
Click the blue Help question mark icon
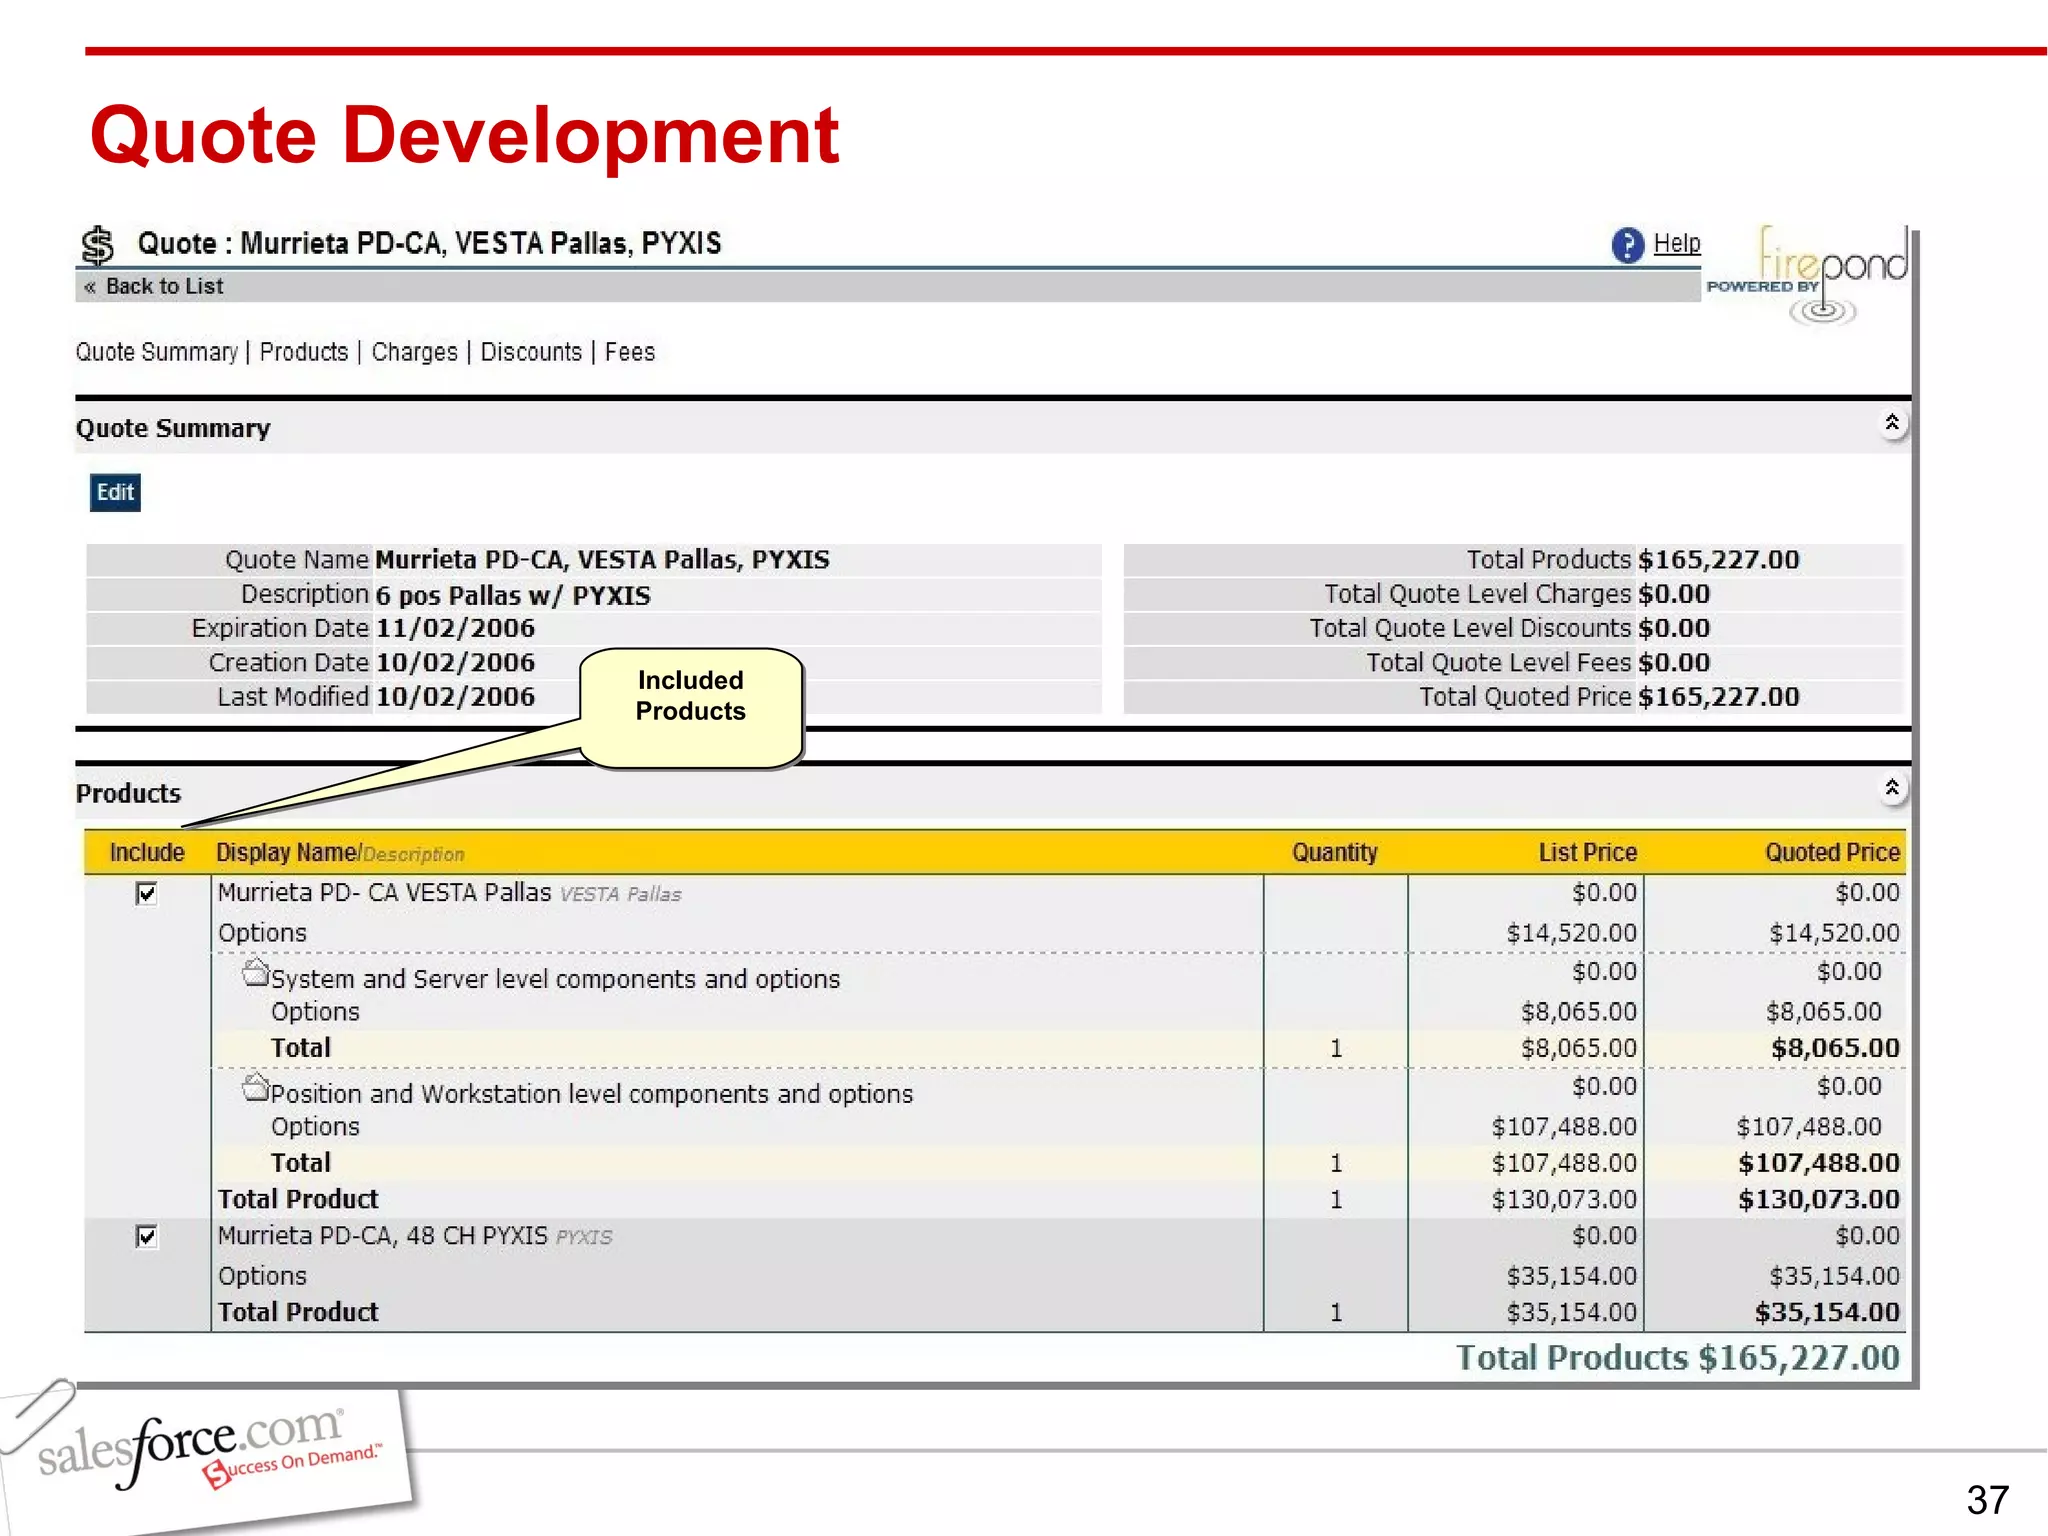coord(1627,245)
